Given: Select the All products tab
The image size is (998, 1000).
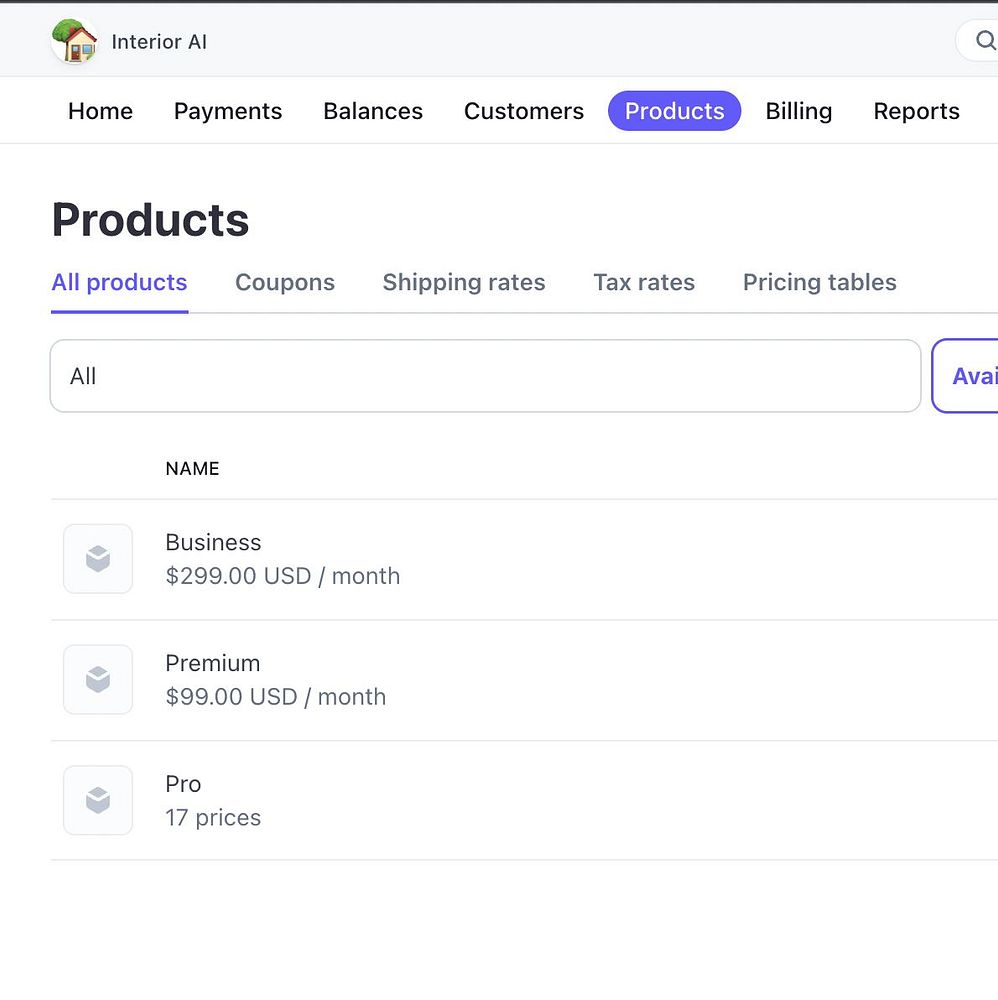Looking at the screenshot, I should [x=119, y=283].
